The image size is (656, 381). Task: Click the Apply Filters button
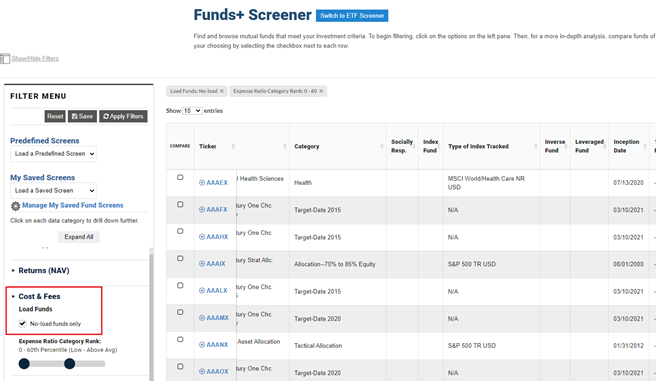pyautogui.click(x=123, y=116)
